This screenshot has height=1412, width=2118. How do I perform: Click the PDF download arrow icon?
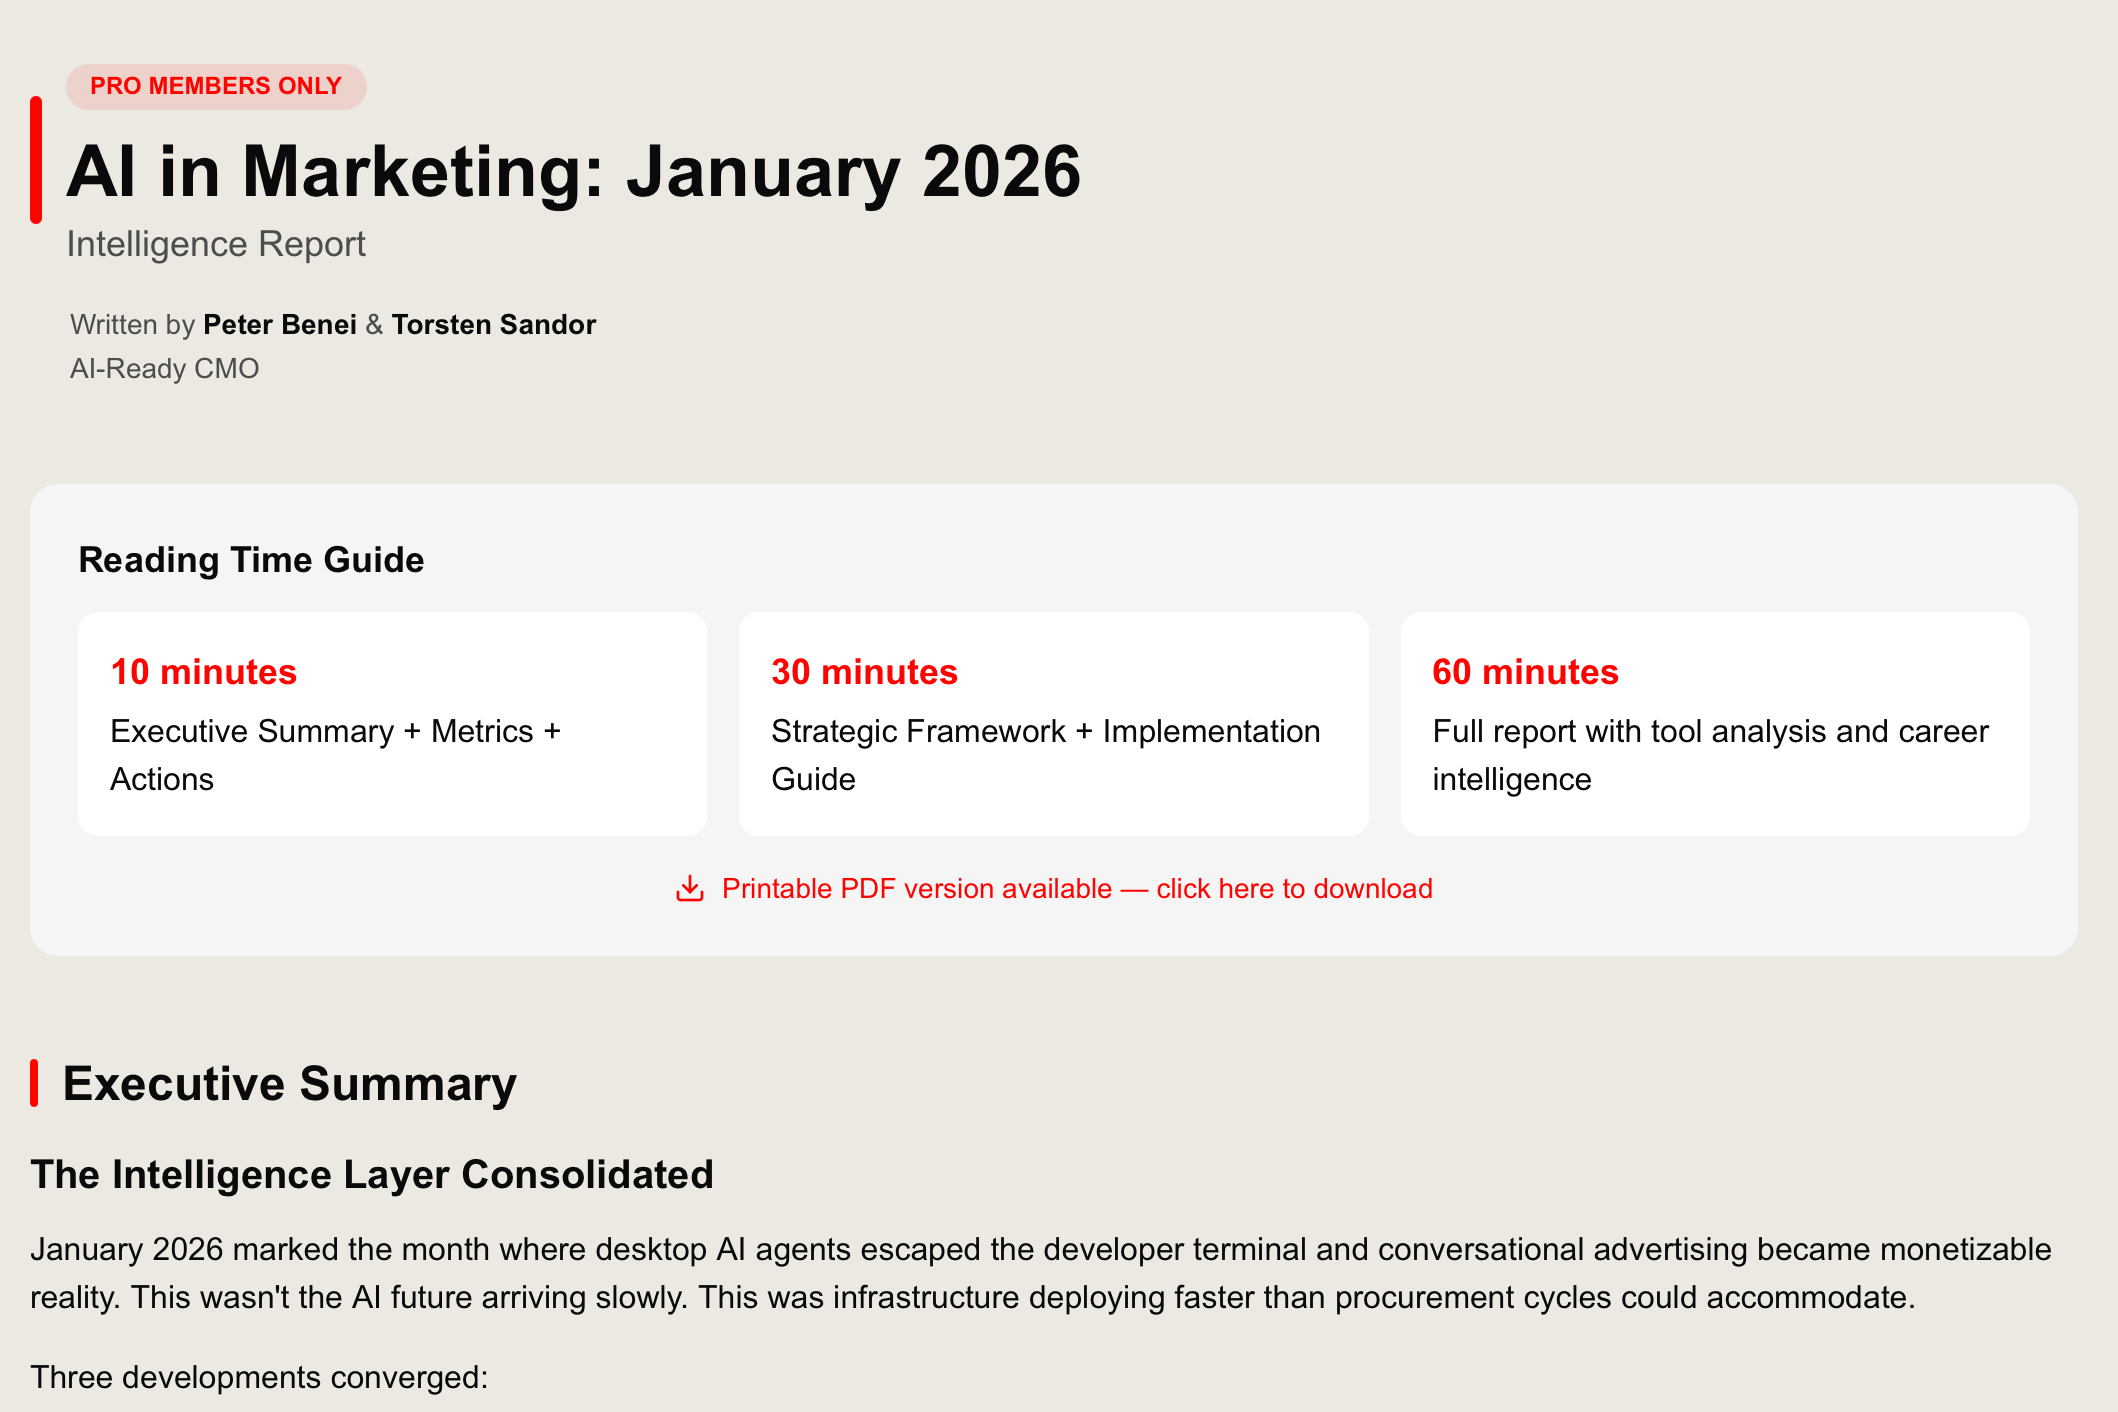pyautogui.click(x=690, y=888)
